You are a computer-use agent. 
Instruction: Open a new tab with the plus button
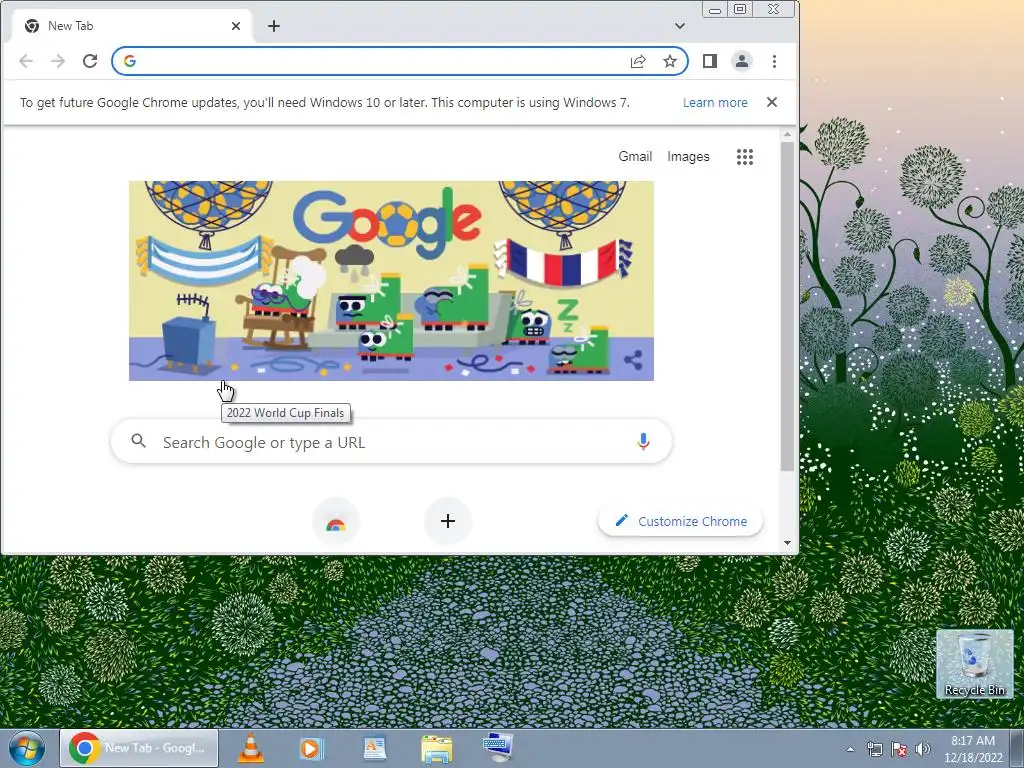(274, 26)
